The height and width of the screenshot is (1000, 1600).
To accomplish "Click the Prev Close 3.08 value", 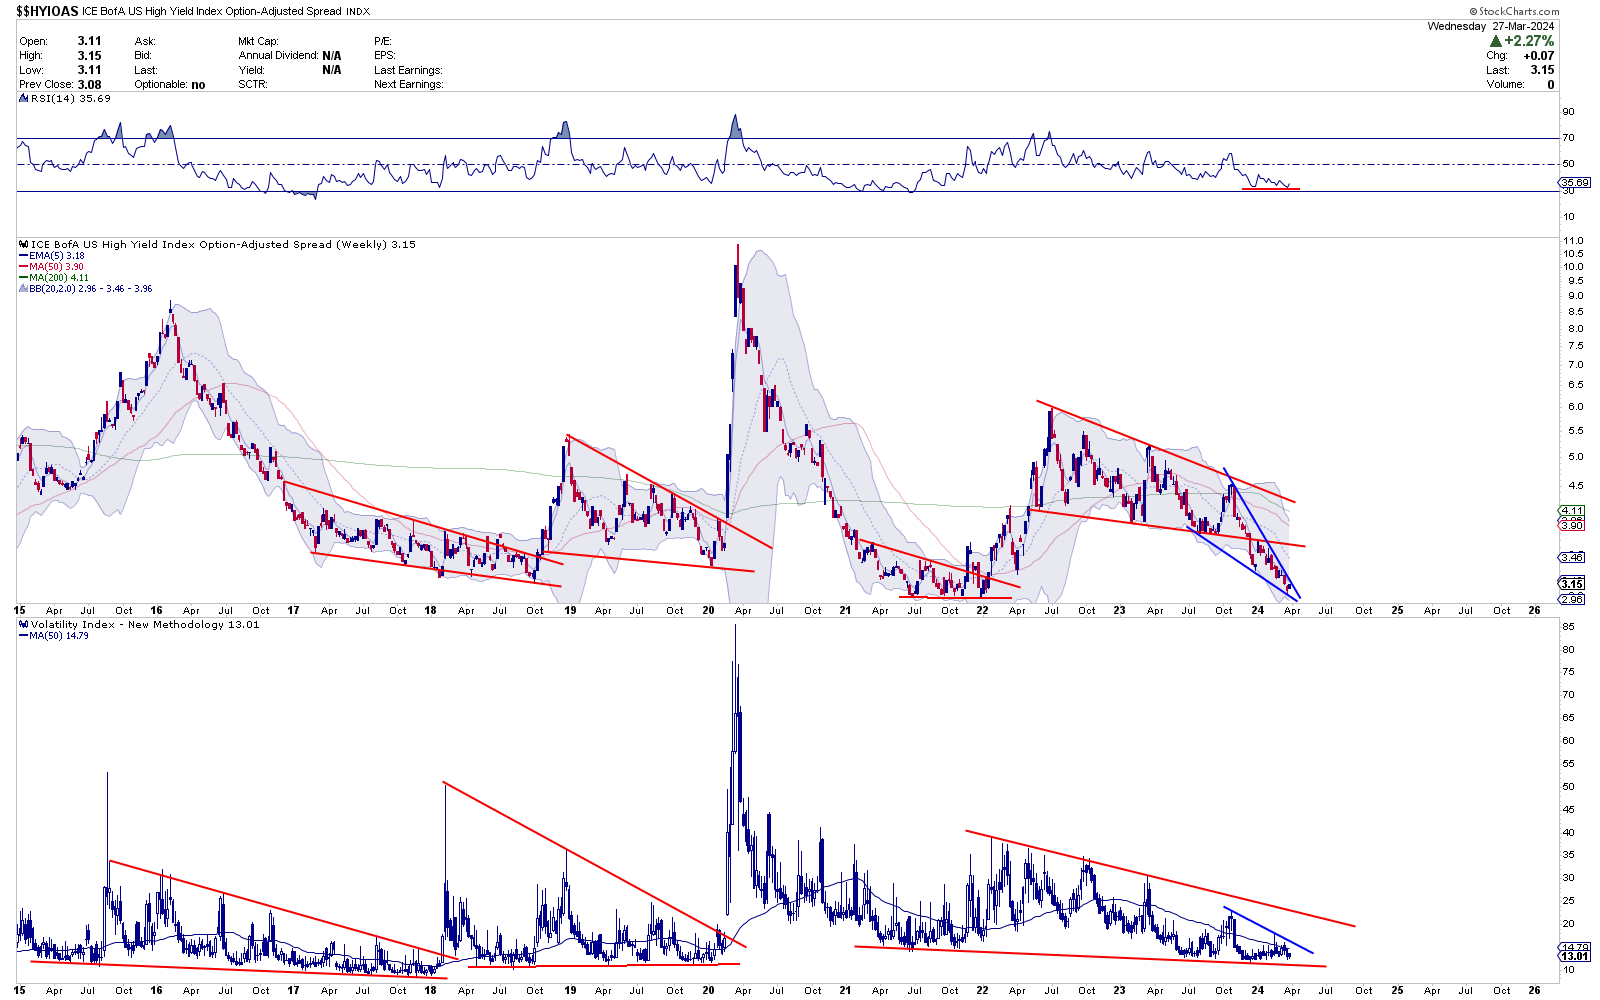I will [x=89, y=84].
